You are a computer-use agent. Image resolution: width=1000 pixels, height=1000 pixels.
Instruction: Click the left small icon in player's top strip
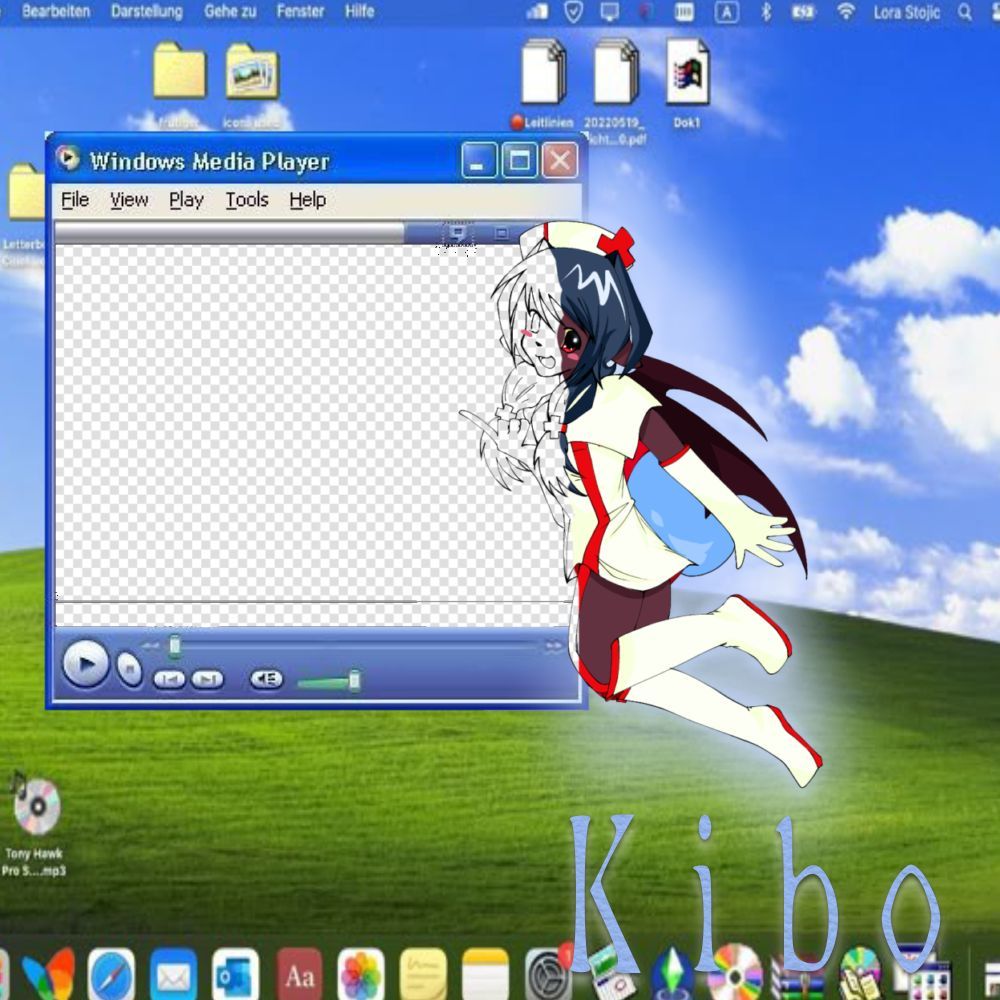457,233
